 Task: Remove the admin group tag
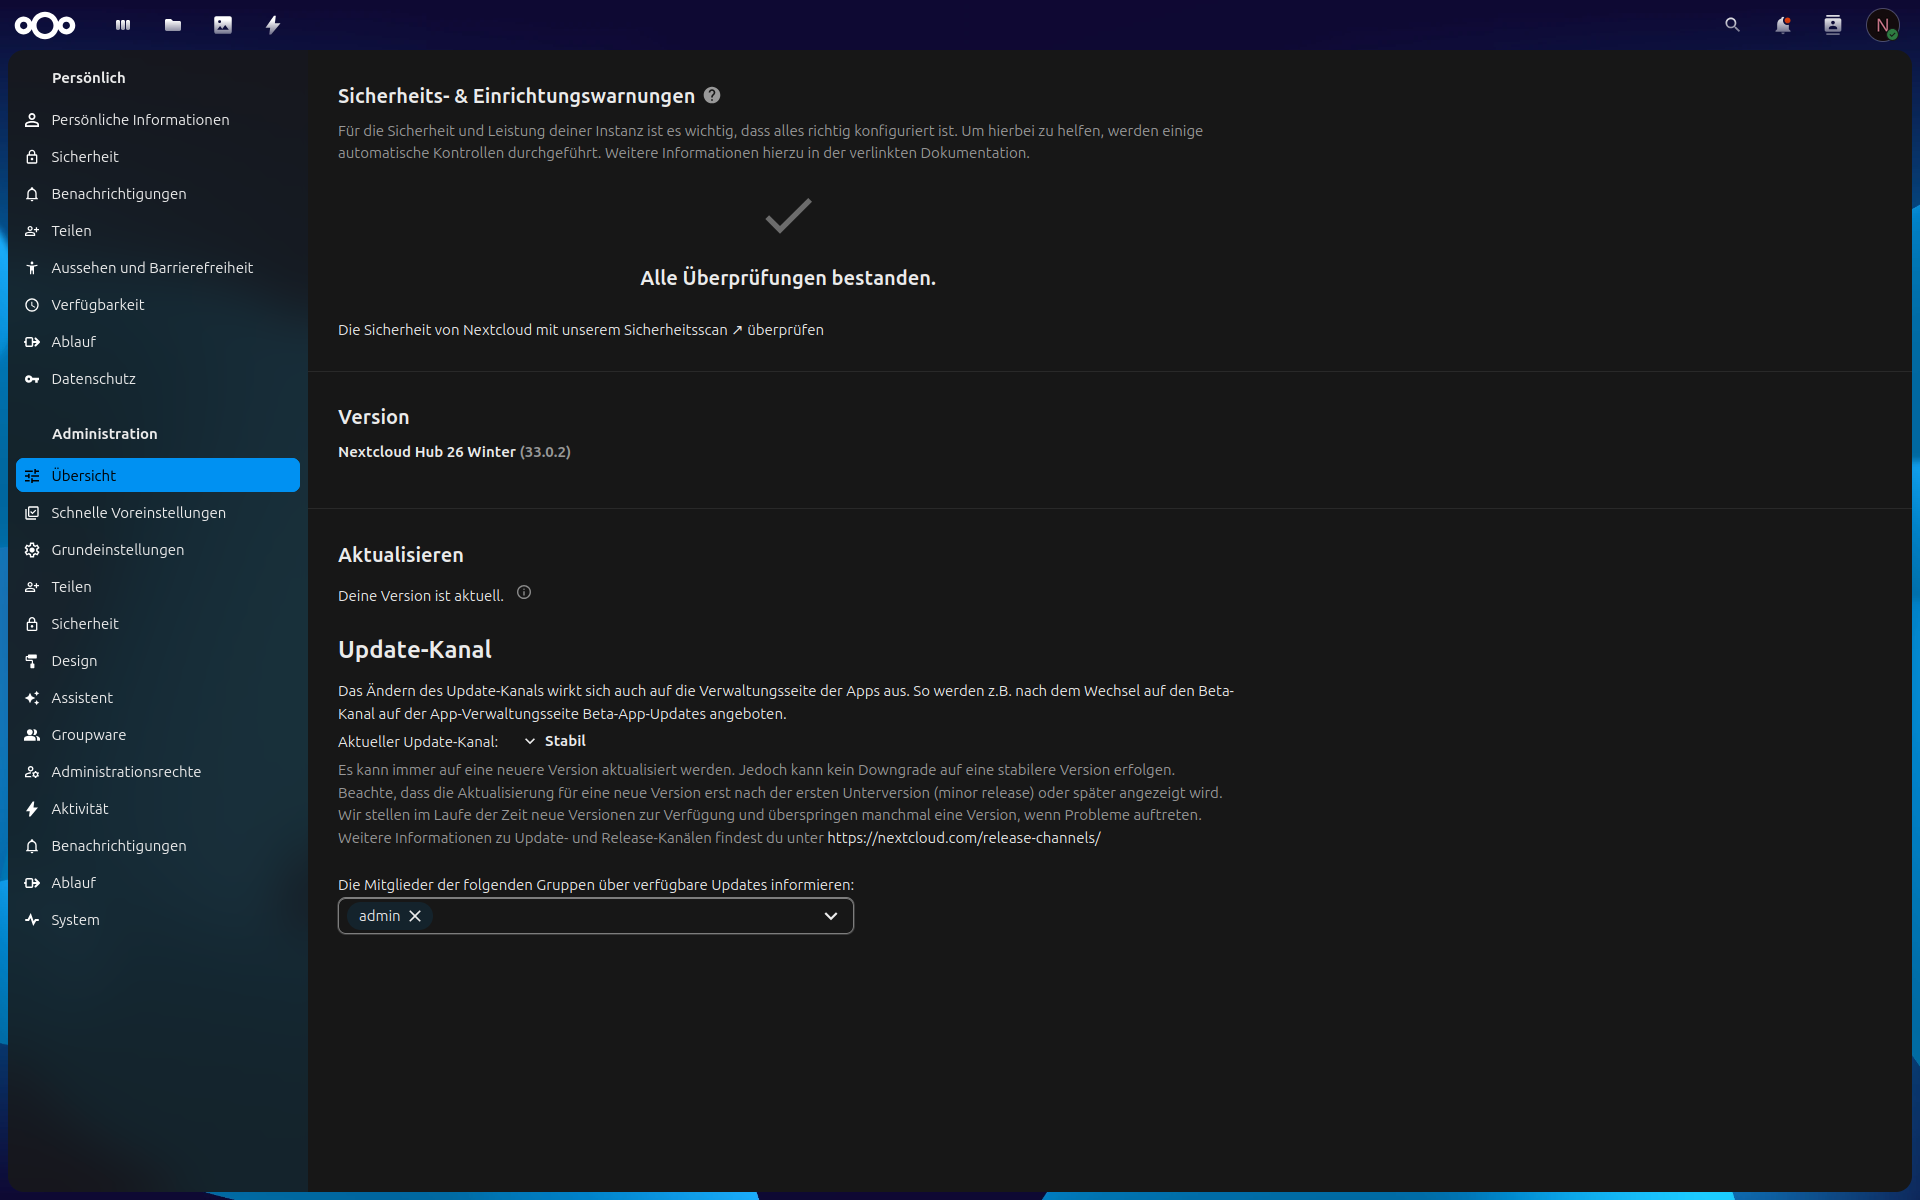click(415, 916)
